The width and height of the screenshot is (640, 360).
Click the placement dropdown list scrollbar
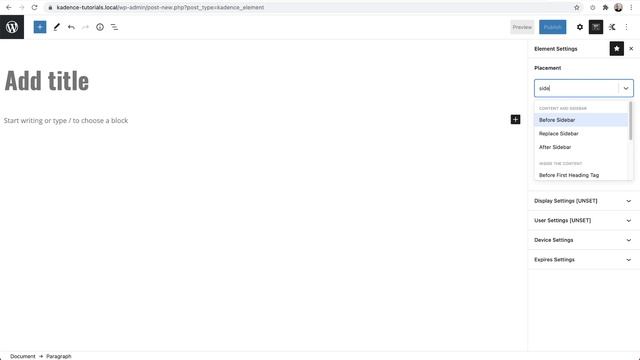(x=631, y=121)
